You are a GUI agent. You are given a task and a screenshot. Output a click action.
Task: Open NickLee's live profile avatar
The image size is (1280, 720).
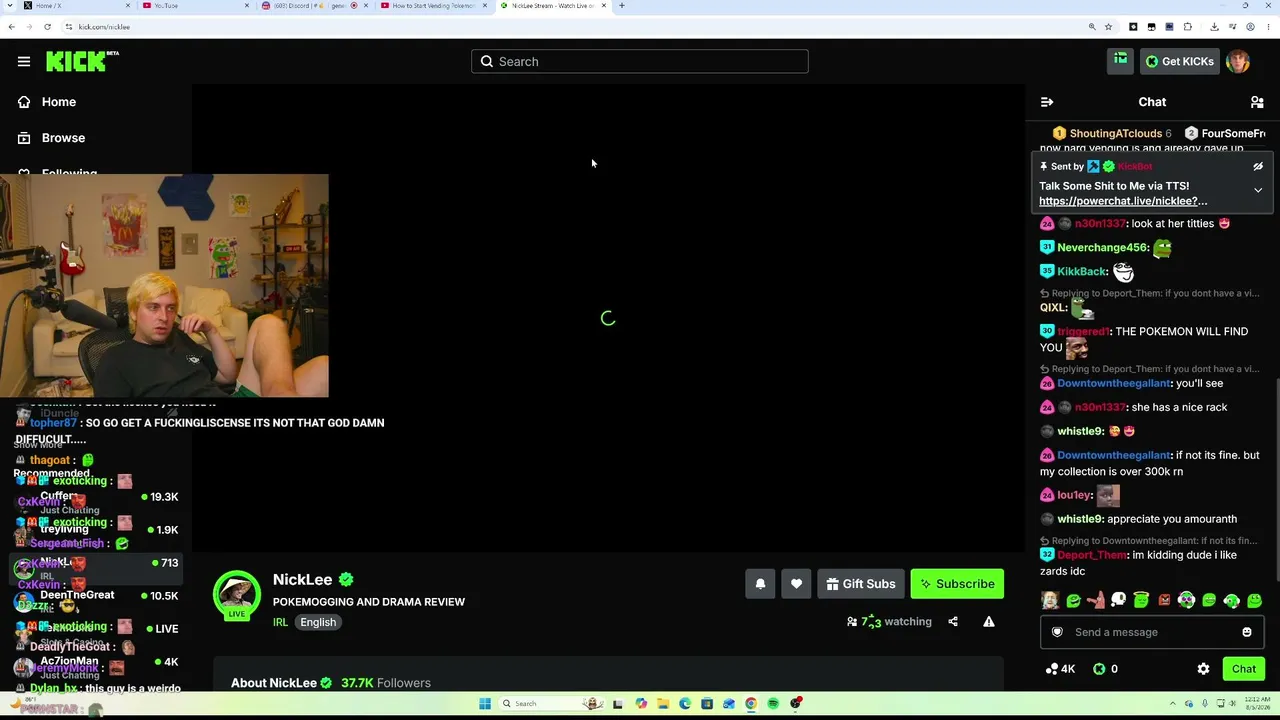coord(237,595)
